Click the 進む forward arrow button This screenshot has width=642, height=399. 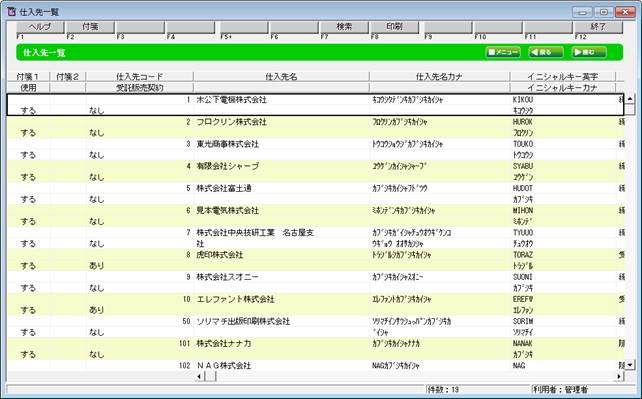tap(589, 52)
